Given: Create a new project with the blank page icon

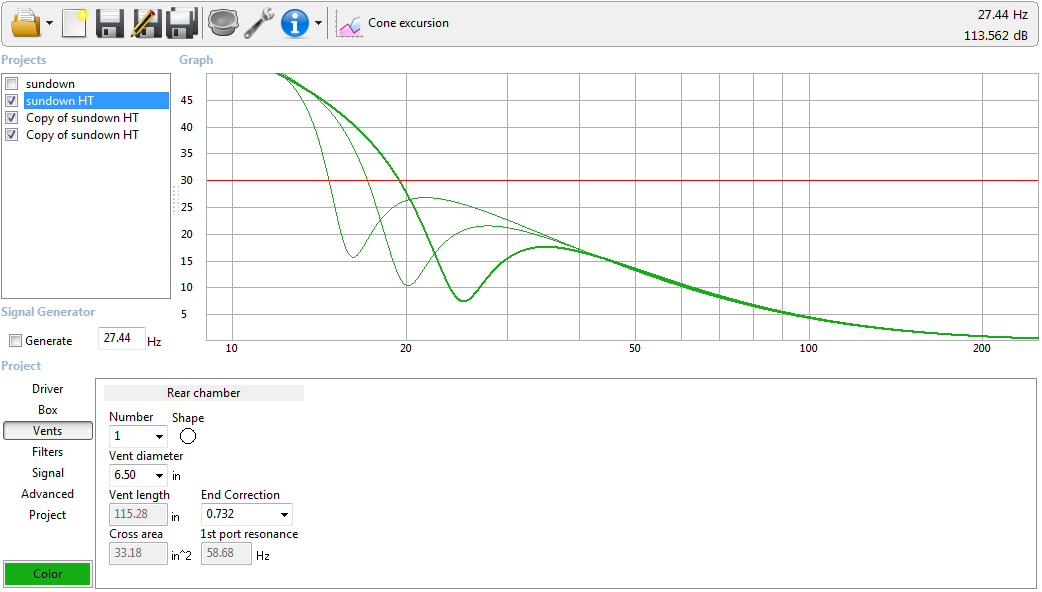Looking at the screenshot, I should tap(74, 23).
